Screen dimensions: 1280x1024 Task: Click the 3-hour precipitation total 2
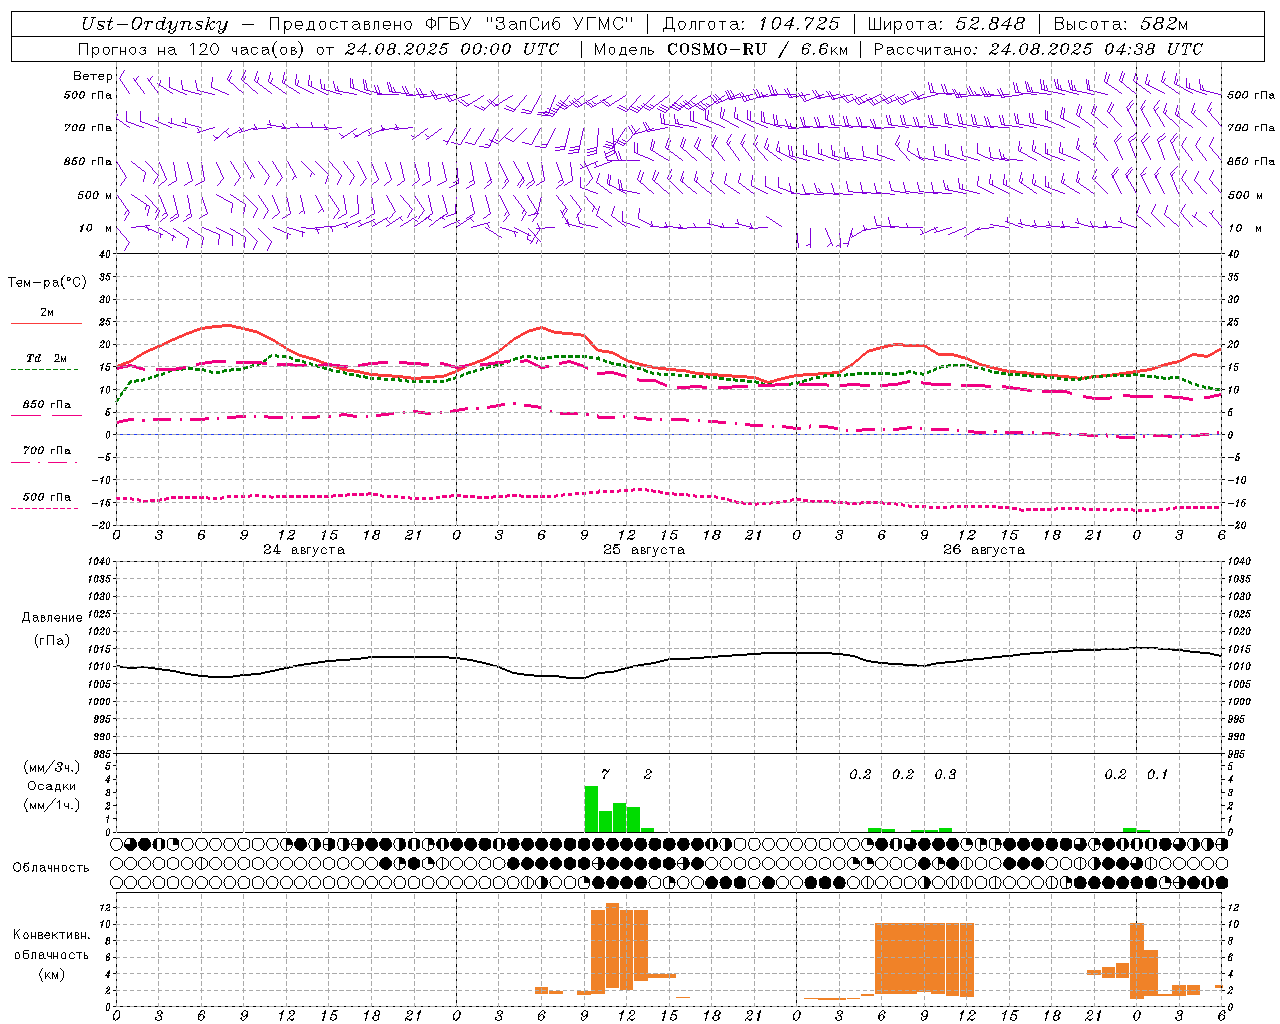point(648,774)
